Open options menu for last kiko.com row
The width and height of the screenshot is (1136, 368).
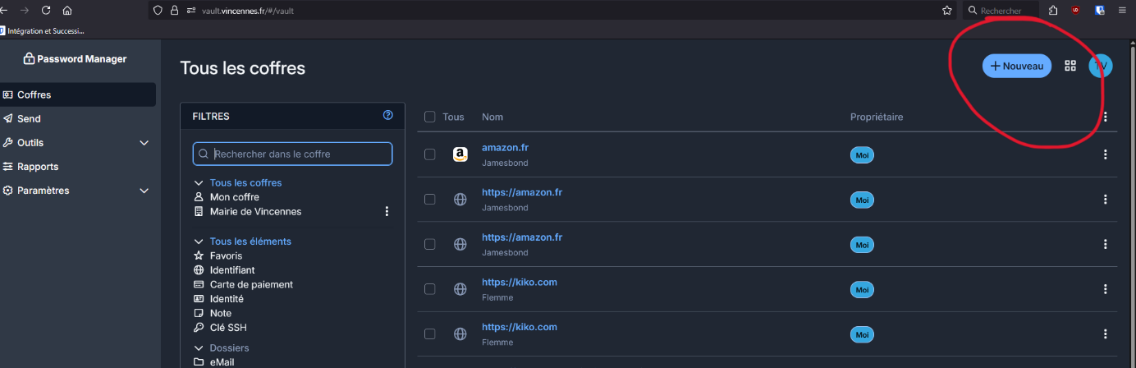click(1105, 334)
